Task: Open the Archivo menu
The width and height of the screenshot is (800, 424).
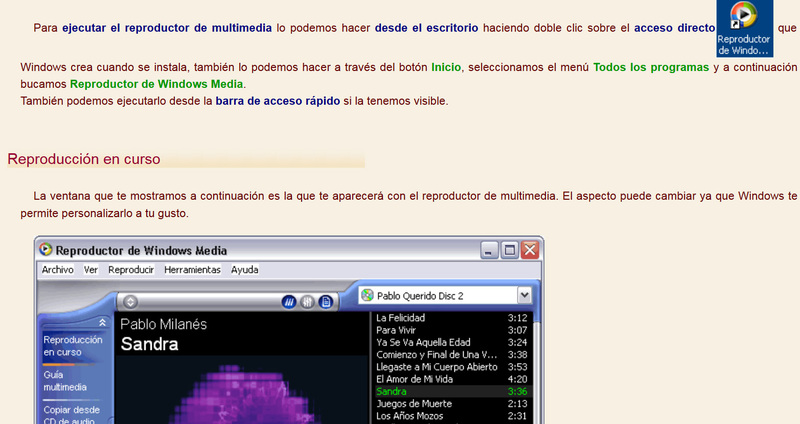Action: click(x=58, y=269)
